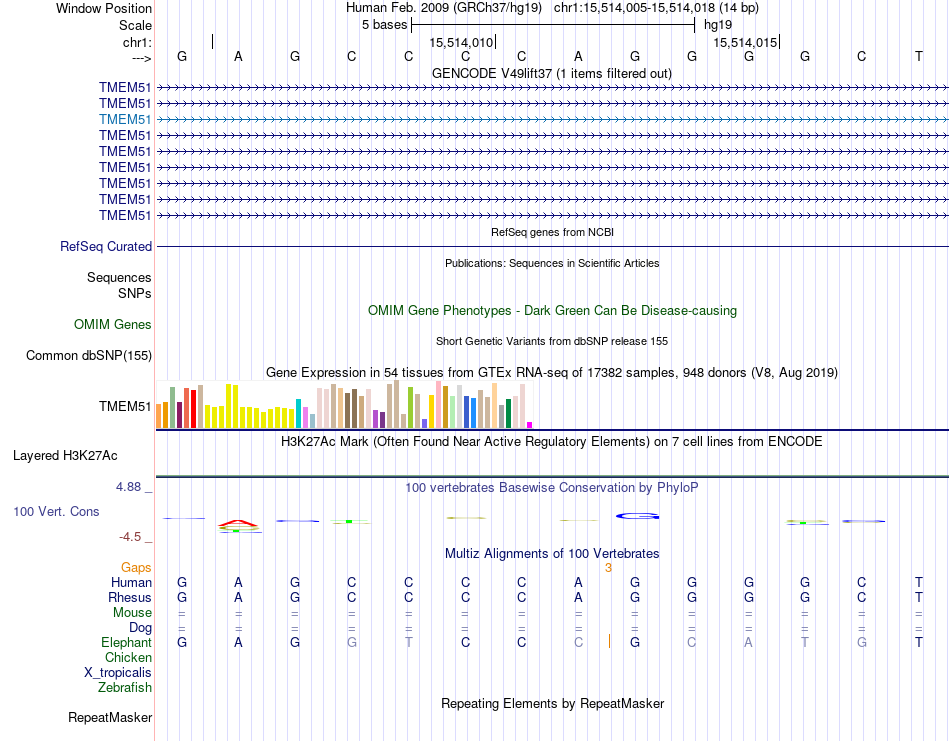950x741 pixels.
Task: Click the -4.5 conservation scale minimum
Action: pyautogui.click(x=130, y=537)
